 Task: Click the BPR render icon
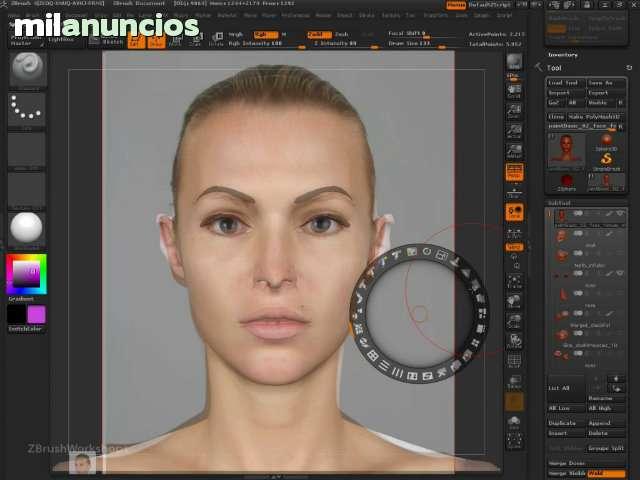[514, 63]
